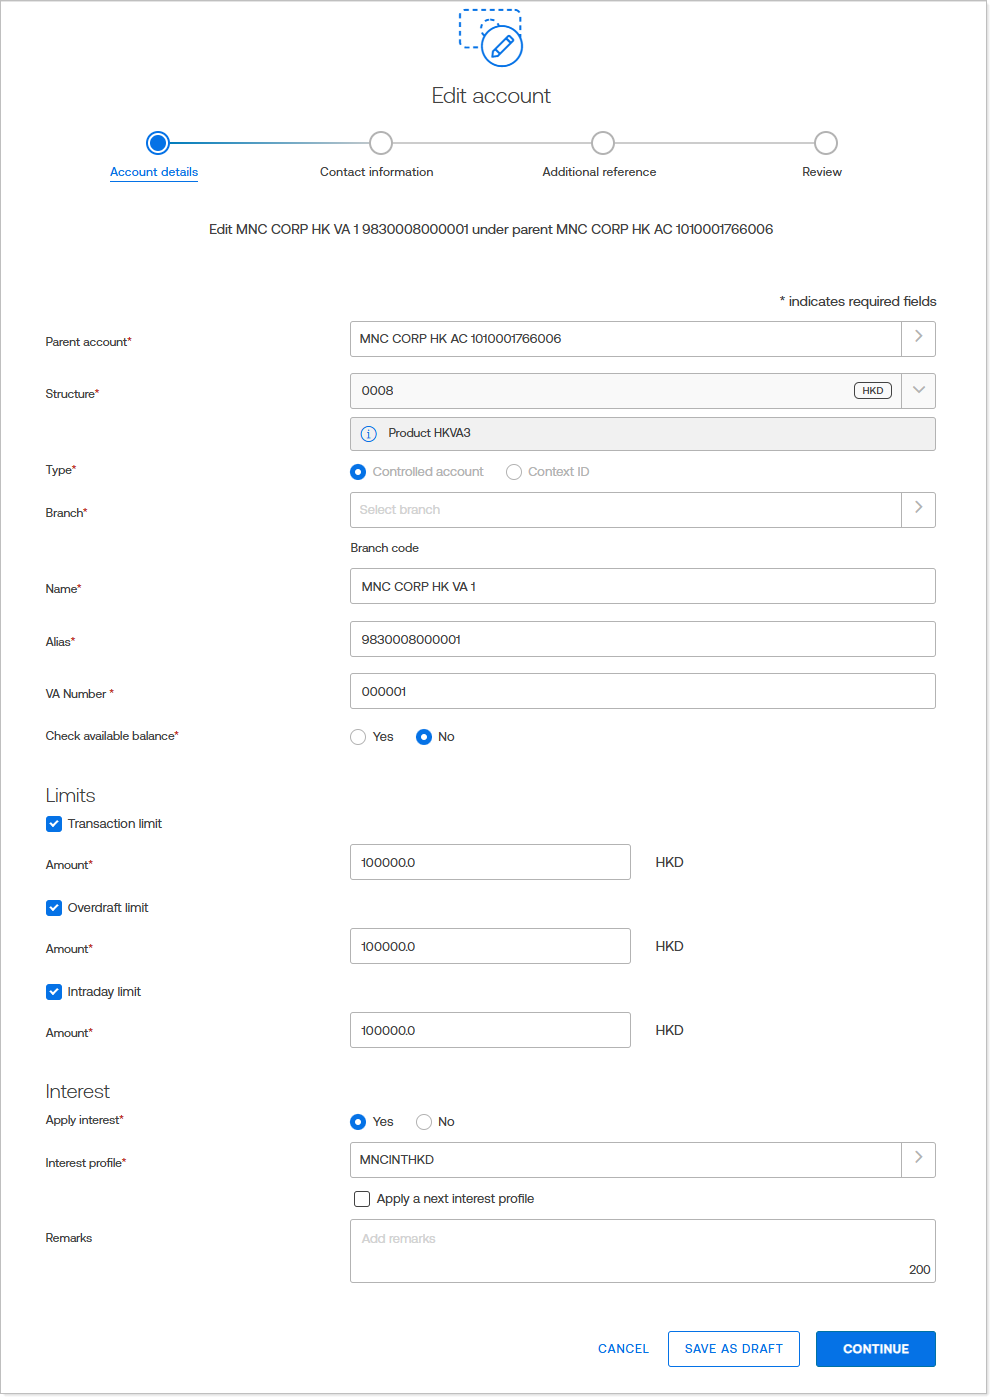Image resolution: width=993 pixels, height=1400 pixels.
Task: Expand the Structure 0008 dropdown
Action: click(x=918, y=391)
